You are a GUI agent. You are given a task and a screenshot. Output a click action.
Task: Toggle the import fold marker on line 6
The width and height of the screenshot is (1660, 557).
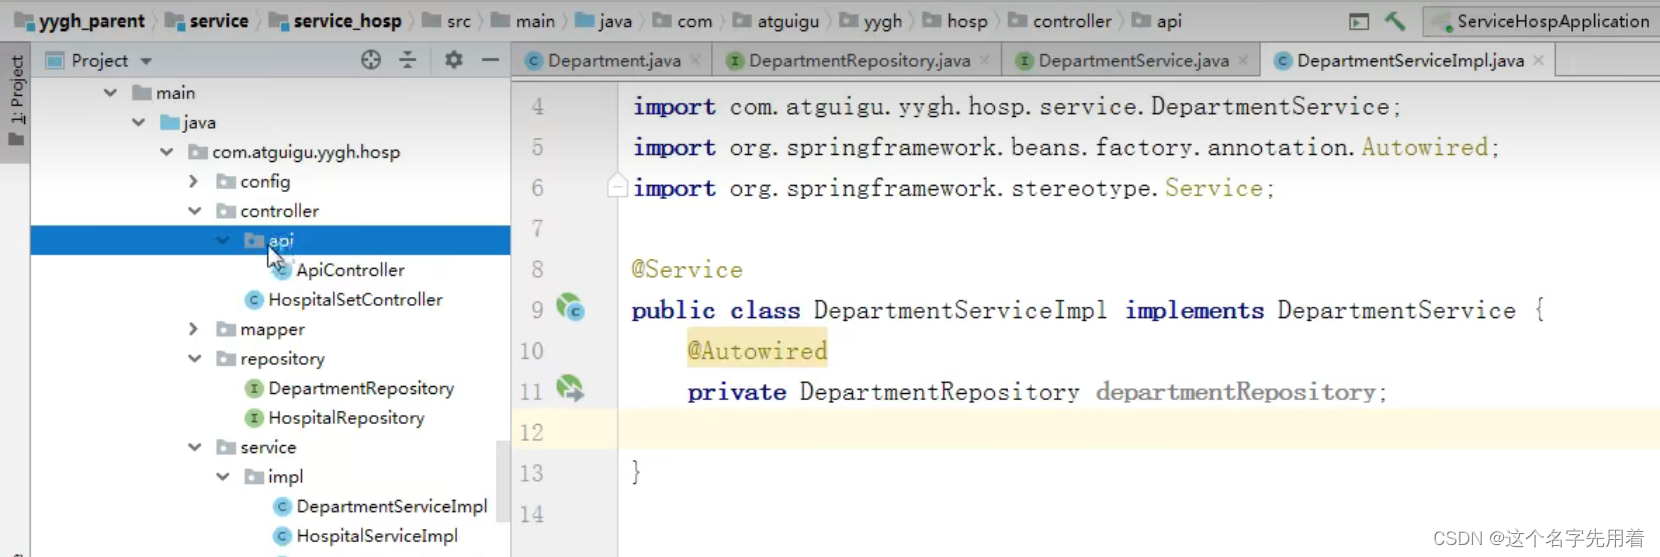(617, 187)
